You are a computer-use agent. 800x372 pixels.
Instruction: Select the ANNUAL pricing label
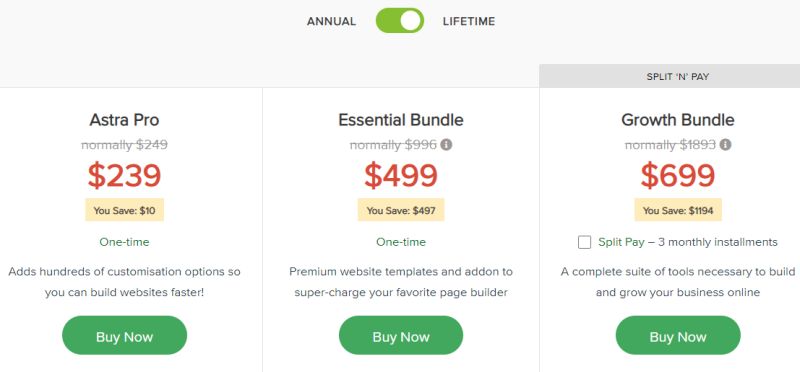(x=331, y=21)
